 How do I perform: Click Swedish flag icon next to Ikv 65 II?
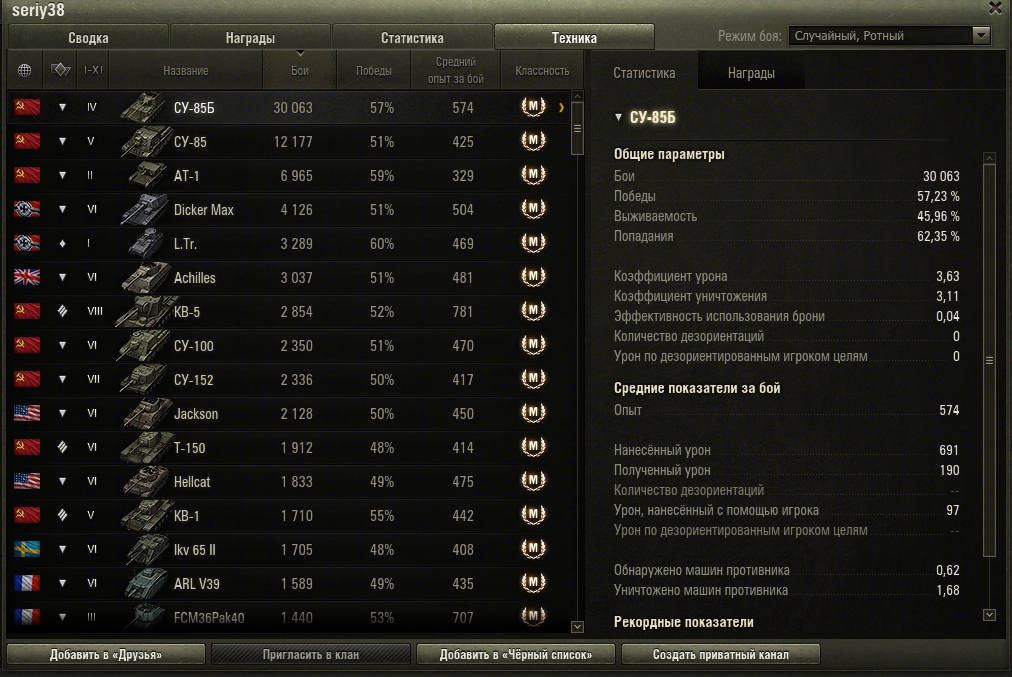[x=27, y=549]
